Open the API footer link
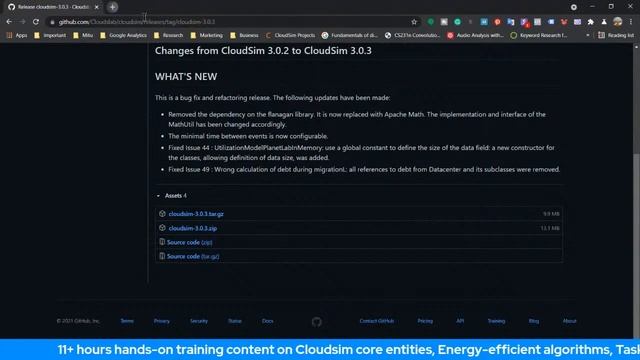Image resolution: width=640 pixels, height=360 pixels. [x=460, y=321]
